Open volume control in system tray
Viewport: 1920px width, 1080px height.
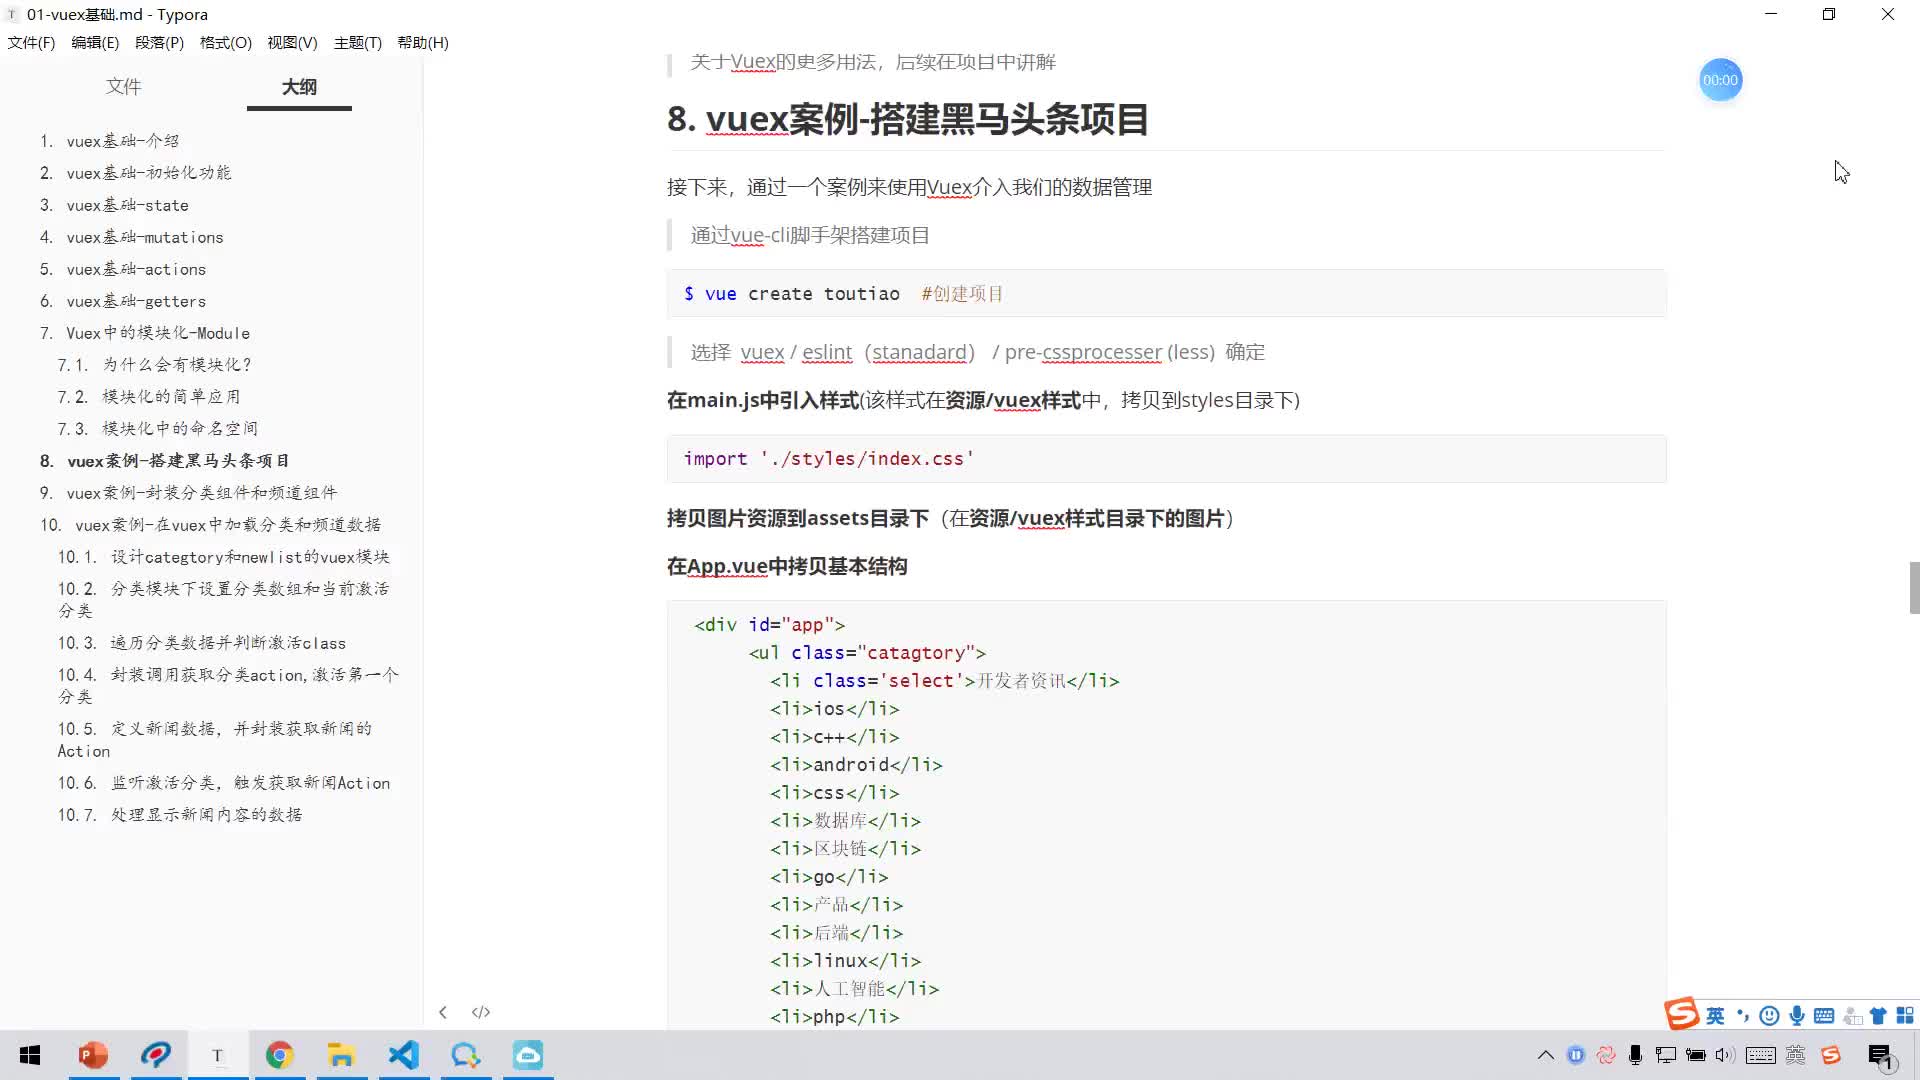(x=1725, y=1055)
